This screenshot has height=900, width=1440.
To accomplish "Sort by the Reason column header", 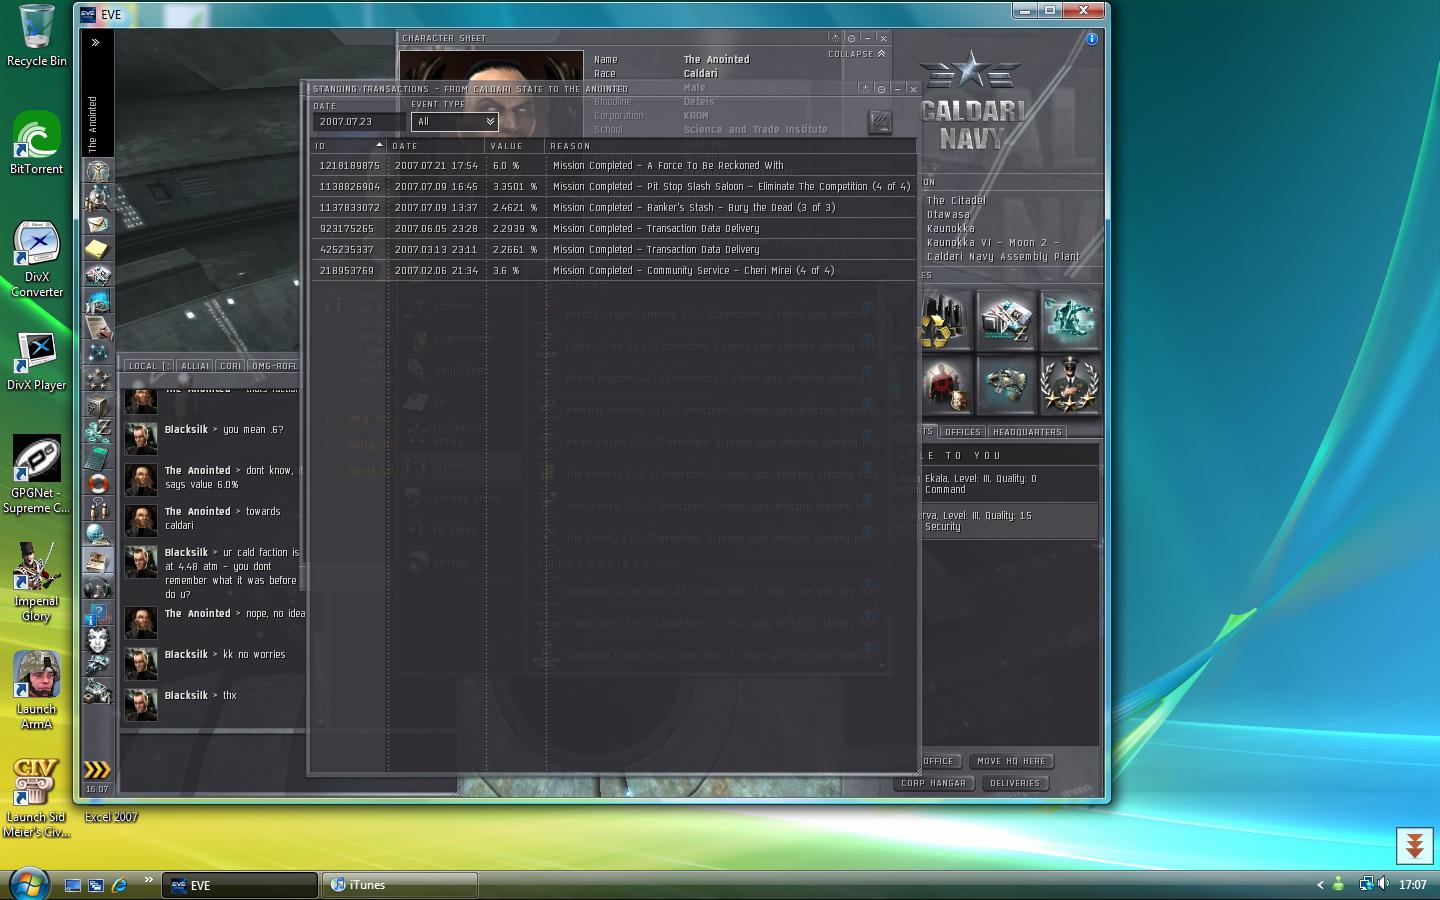I will point(731,146).
